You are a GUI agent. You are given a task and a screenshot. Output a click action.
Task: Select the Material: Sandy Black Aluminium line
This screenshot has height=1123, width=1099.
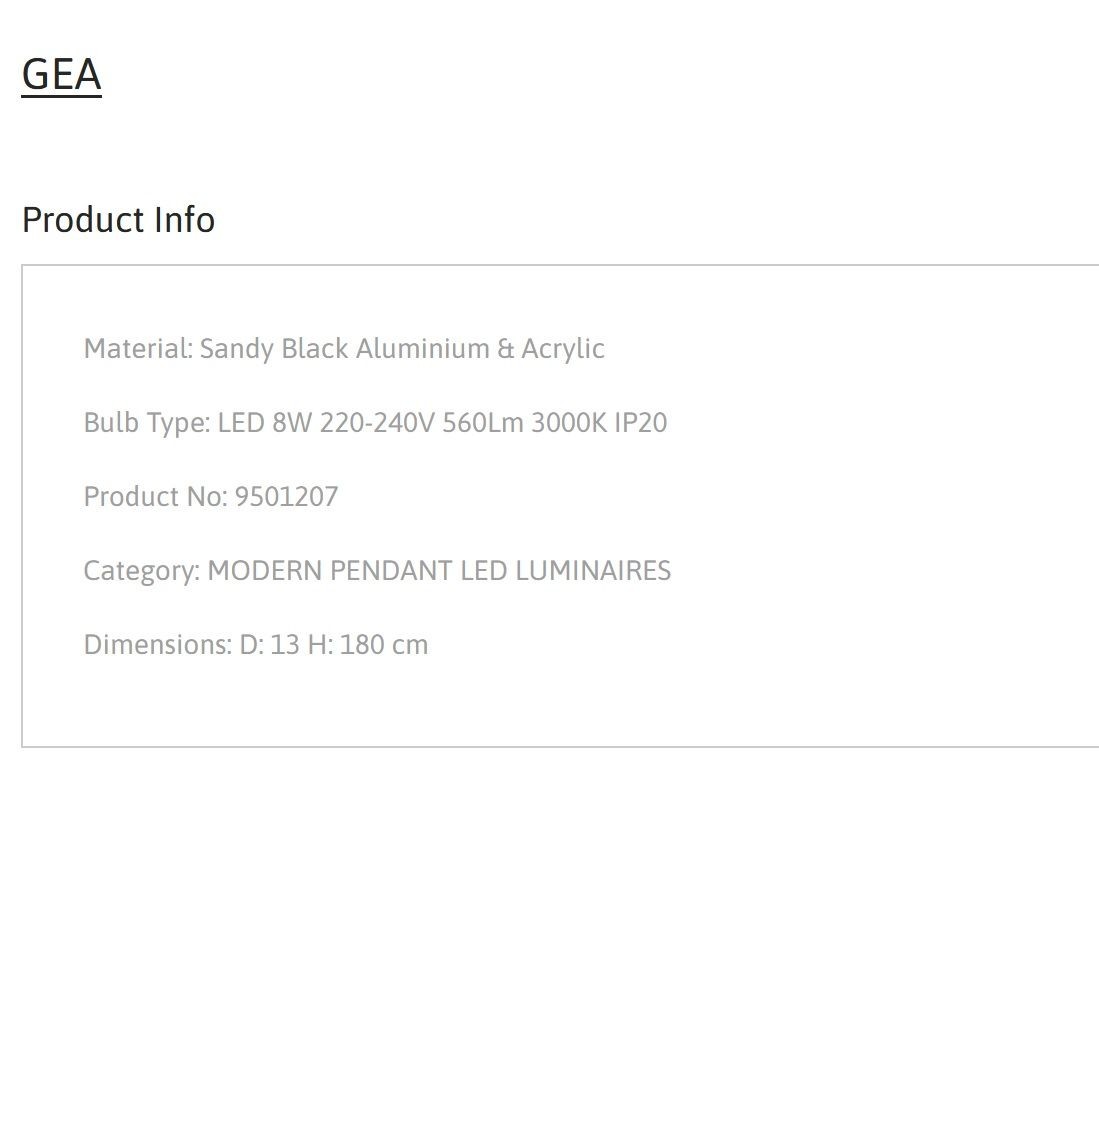click(344, 350)
